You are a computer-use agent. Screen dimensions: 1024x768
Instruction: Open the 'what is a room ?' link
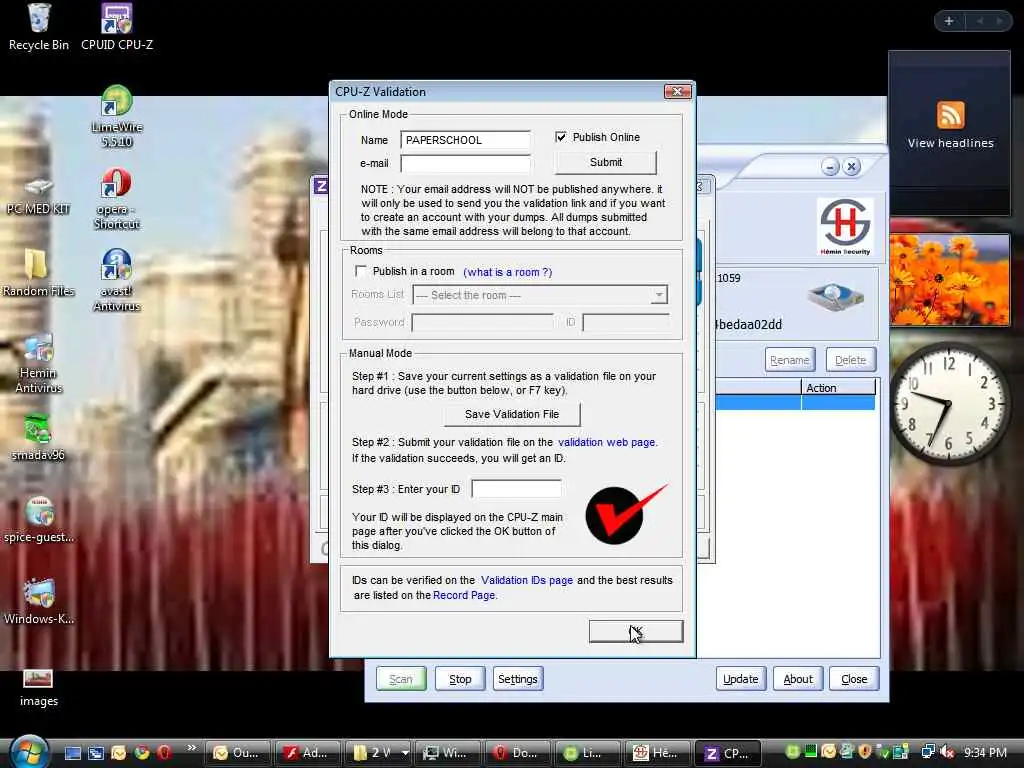click(507, 272)
